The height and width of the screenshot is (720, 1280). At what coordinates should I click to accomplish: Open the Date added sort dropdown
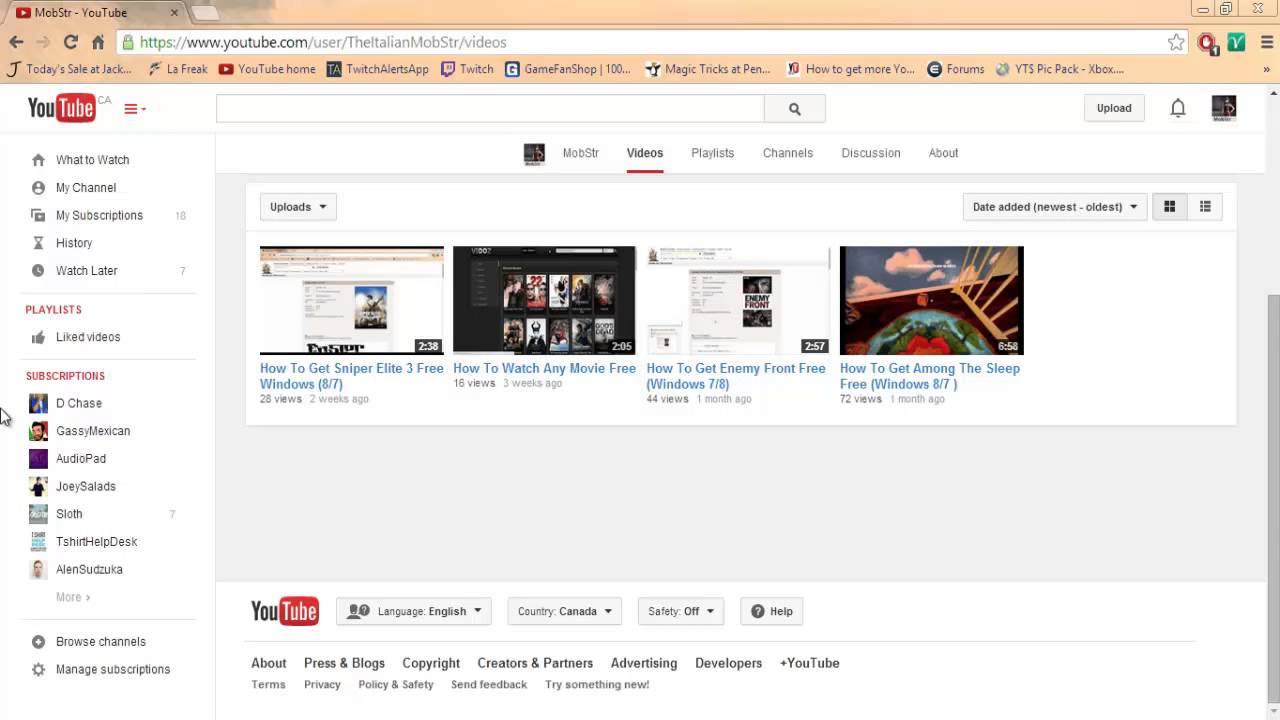pos(1054,207)
